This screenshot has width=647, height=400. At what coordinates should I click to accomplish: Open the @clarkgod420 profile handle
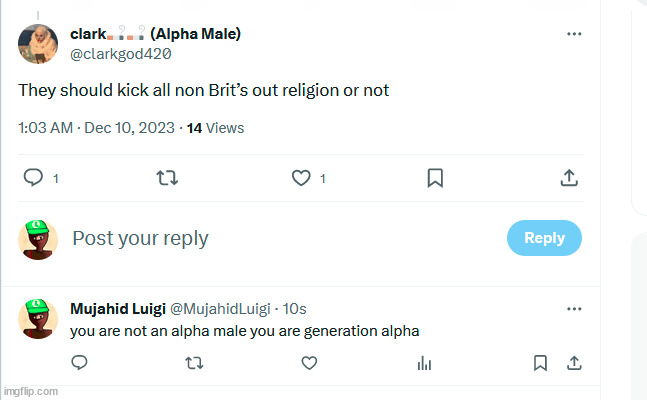pyautogui.click(x=113, y=54)
